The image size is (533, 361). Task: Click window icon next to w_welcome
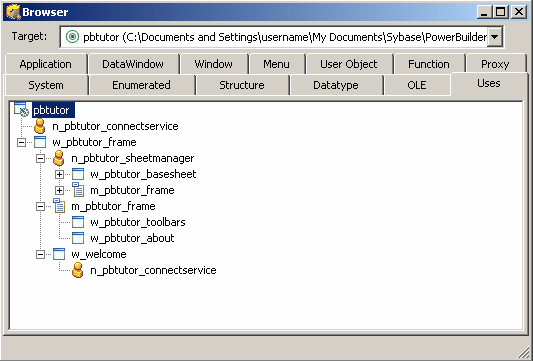click(59, 254)
